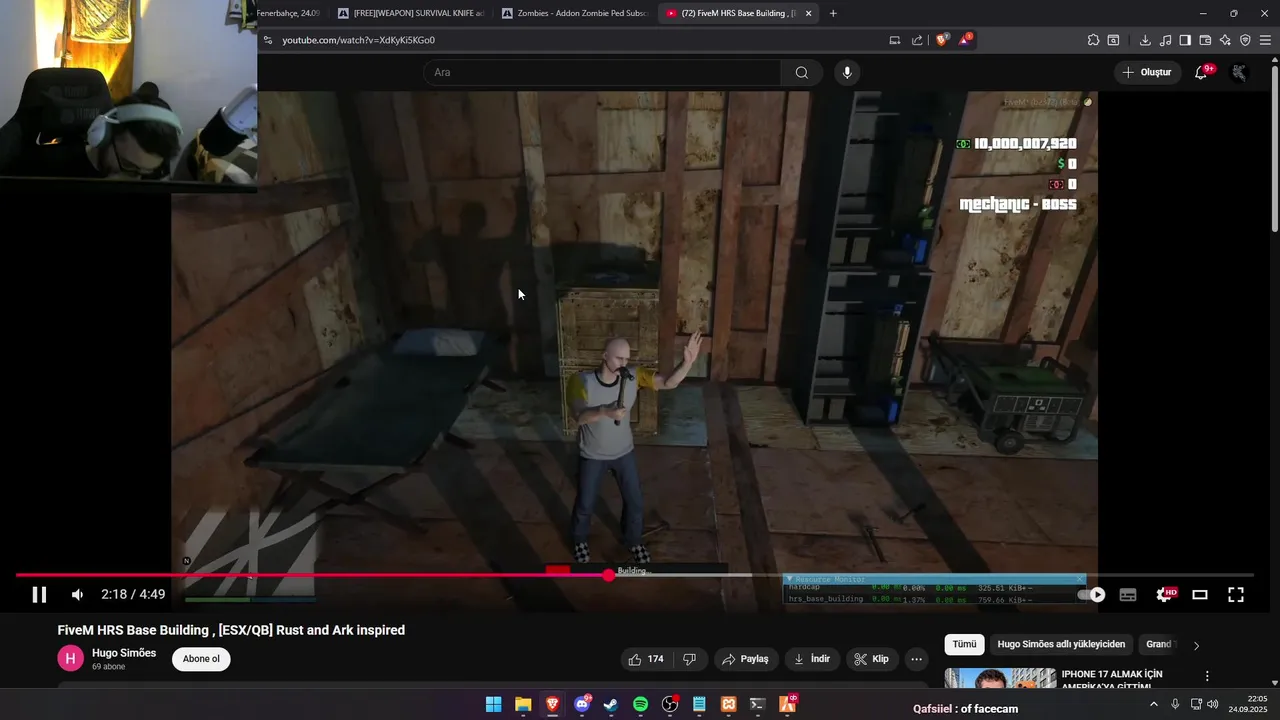1280x720 pixels.
Task: Open Leo AI sparkle icon
Action: click(1225, 40)
